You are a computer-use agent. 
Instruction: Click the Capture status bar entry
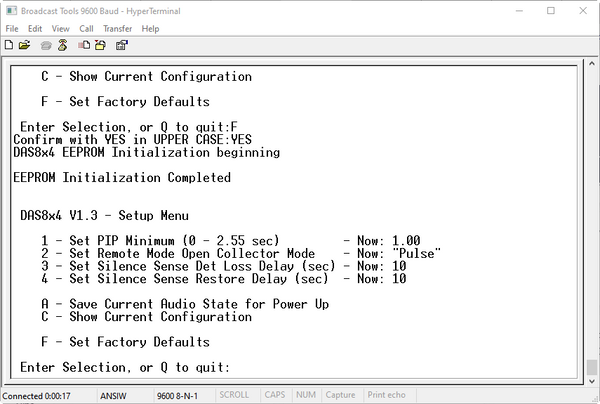(340, 395)
